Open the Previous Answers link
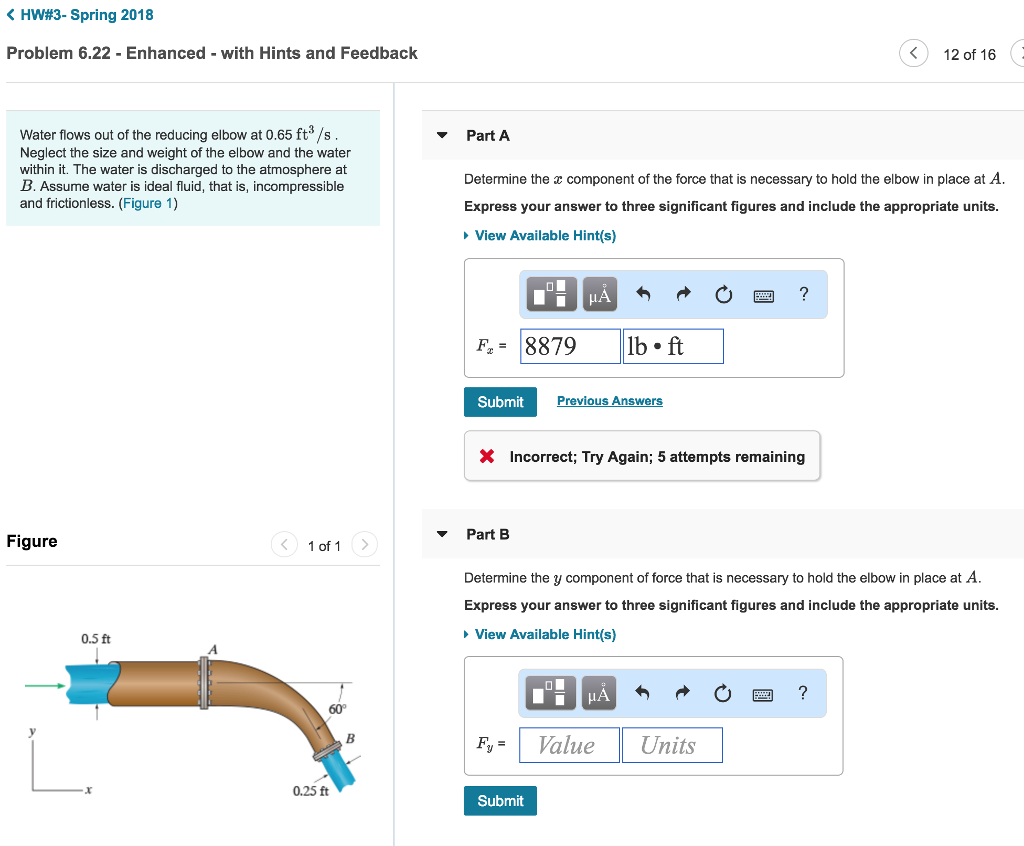 pos(609,401)
